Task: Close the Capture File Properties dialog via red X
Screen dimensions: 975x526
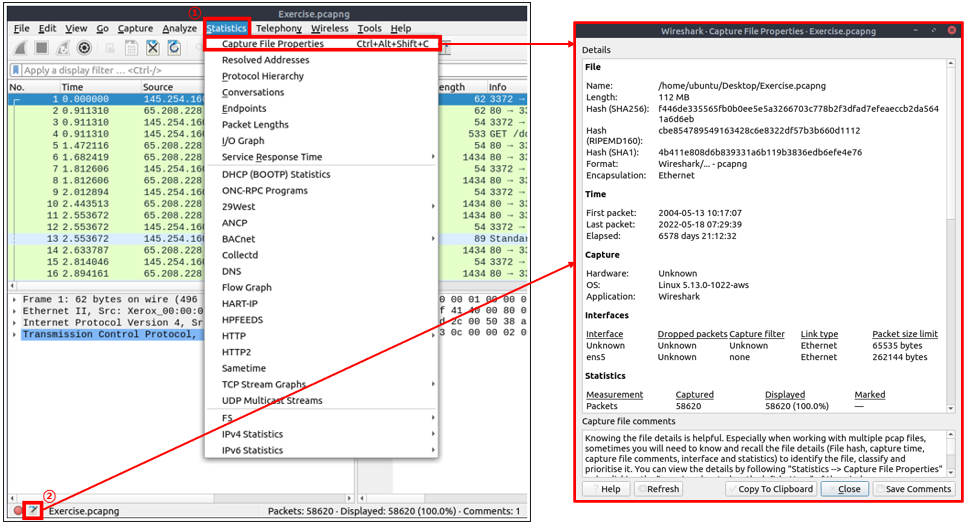Action: click(x=951, y=30)
